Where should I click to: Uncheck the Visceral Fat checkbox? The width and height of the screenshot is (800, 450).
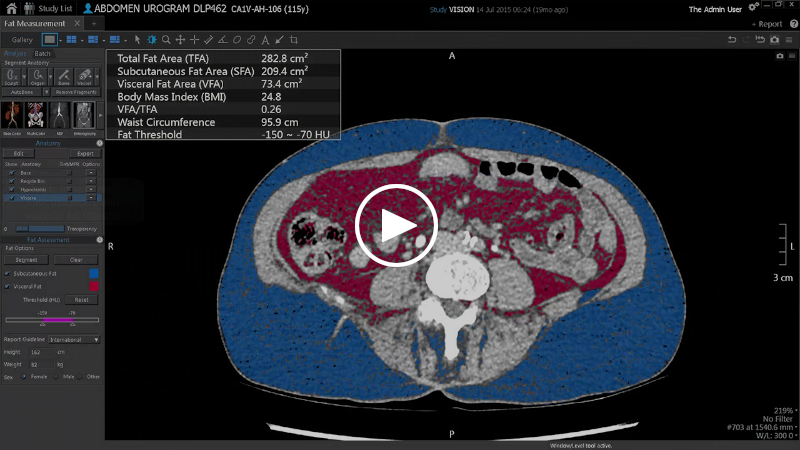tap(7, 286)
